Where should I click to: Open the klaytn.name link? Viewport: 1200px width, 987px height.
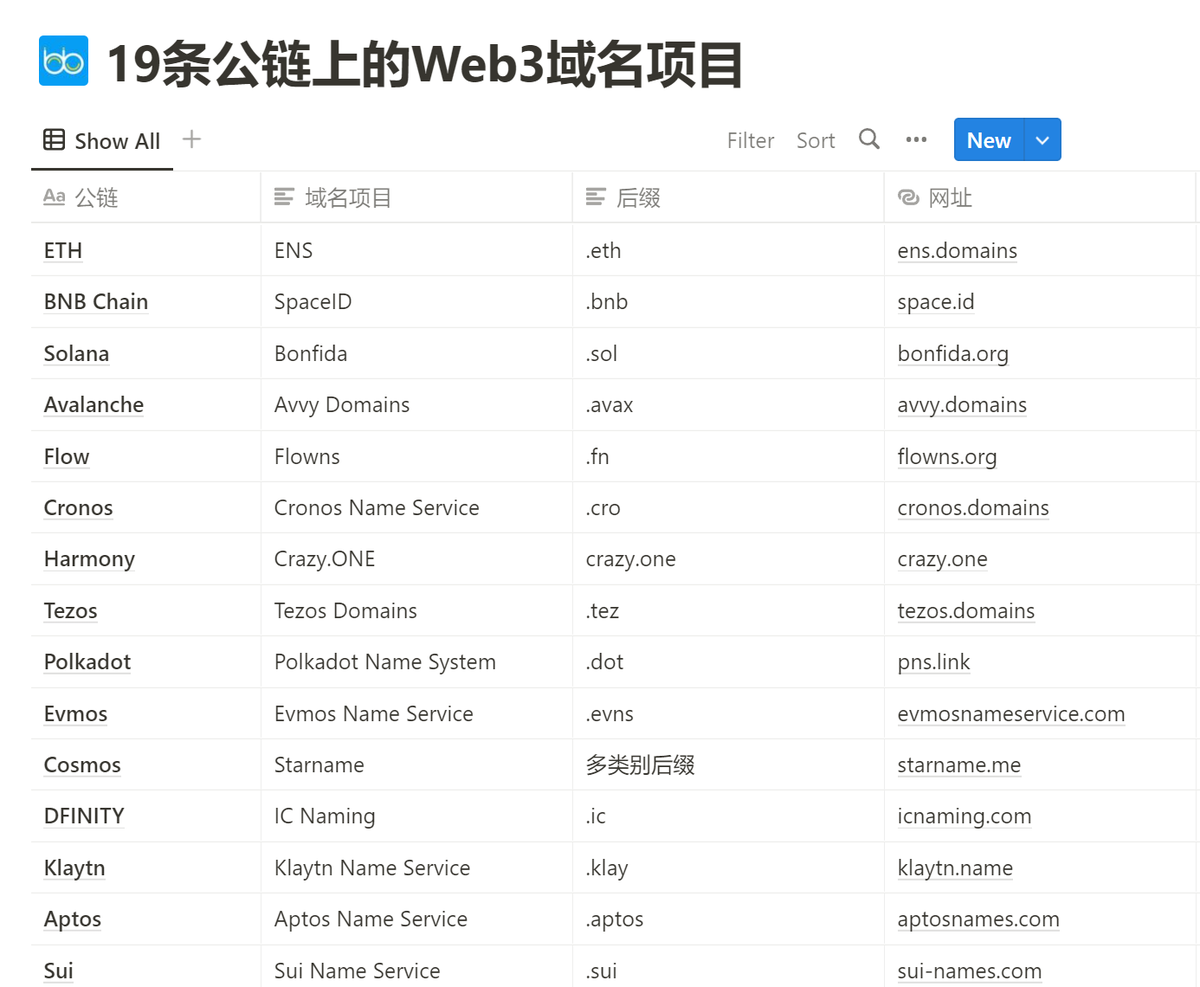[x=955, y=868]
